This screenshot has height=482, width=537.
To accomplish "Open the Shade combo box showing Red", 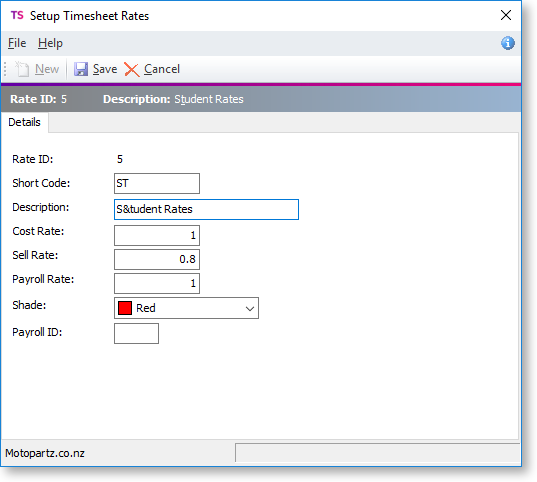I will pos(186,308).
